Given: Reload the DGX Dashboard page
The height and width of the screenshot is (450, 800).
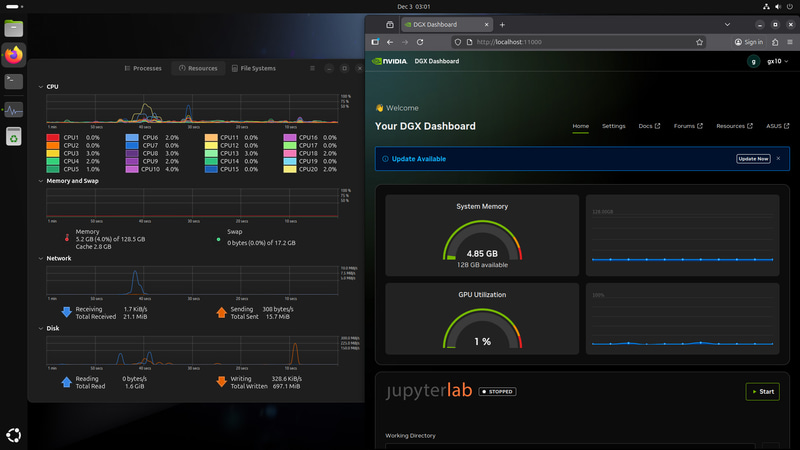Looking at the screenshot, I should coord(420,42).
